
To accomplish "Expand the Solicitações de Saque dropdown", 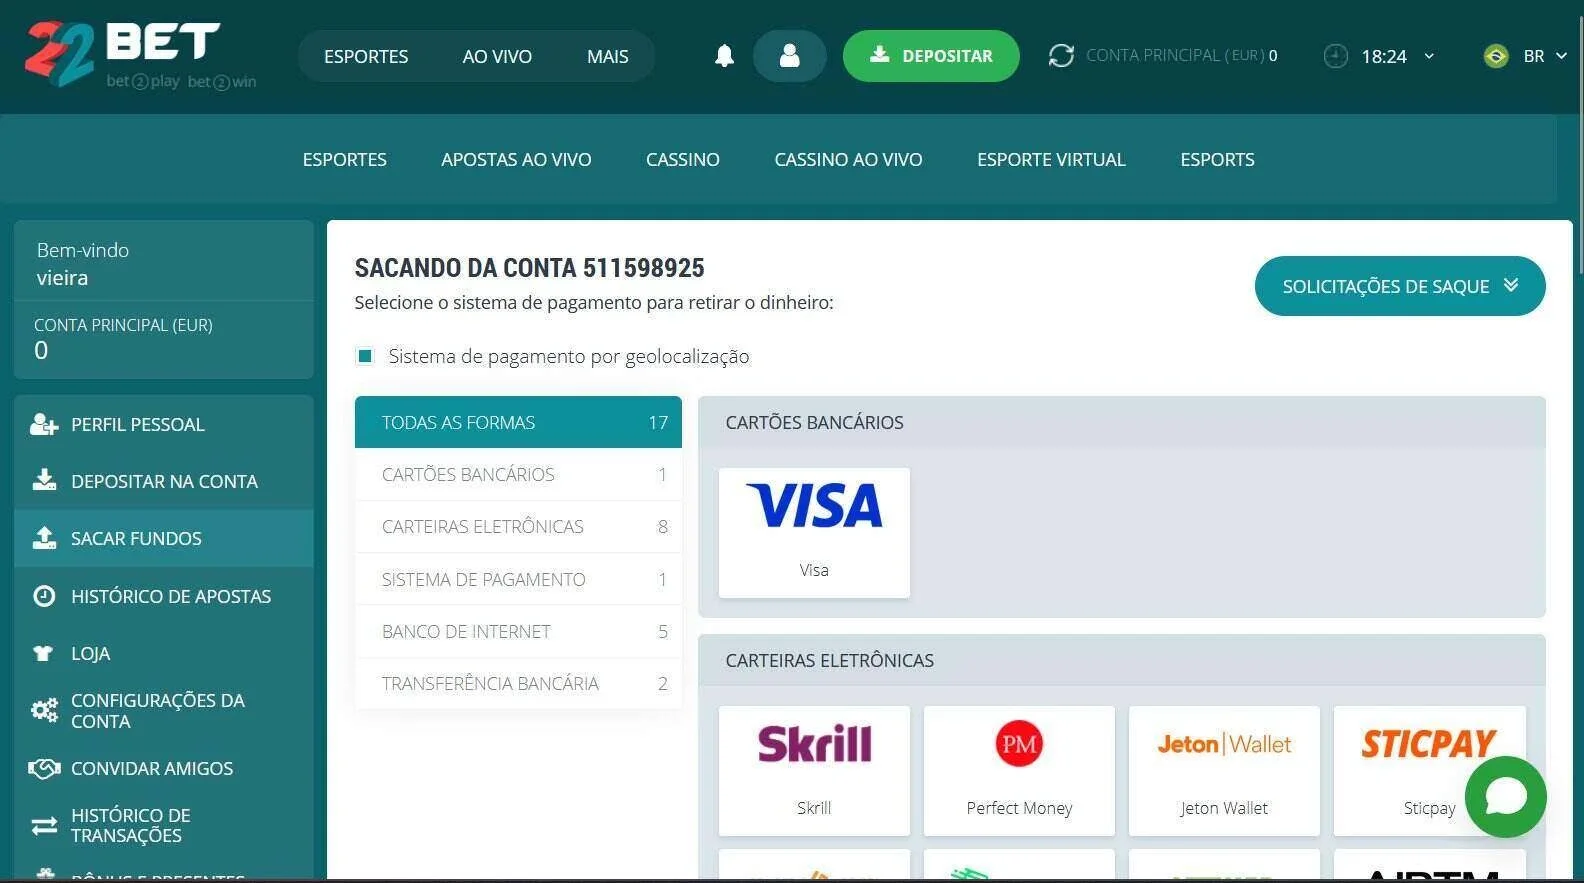I will 1400,286.
